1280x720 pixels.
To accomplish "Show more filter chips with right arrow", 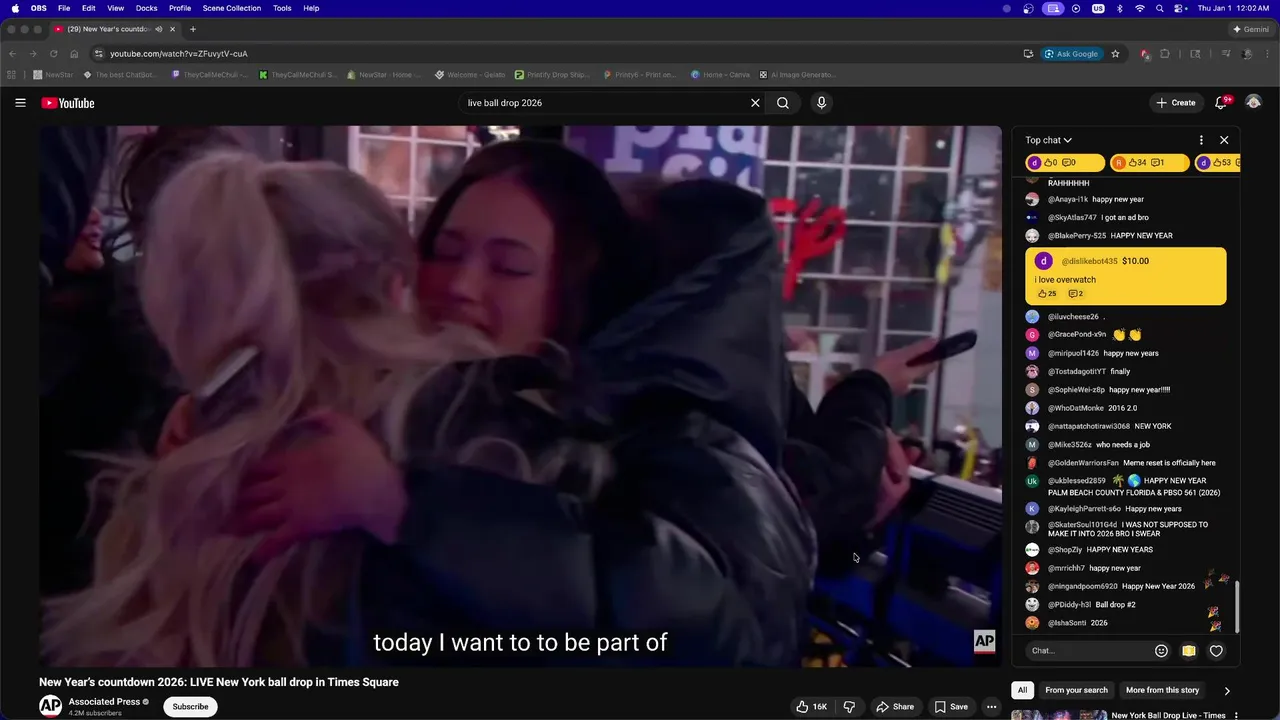I will point(1227,690).
